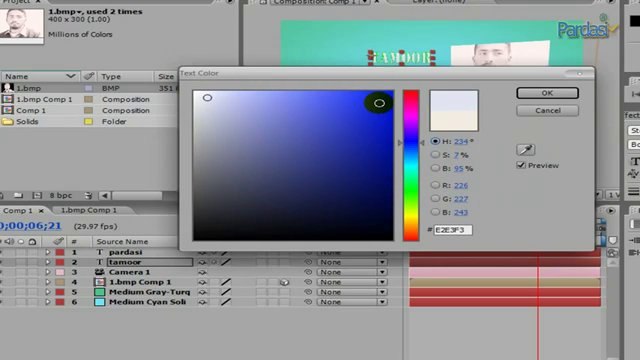The height and width of the screenshot is (360, 640).
Task: Select the S saturation radio button
Action: pos(435,155)
